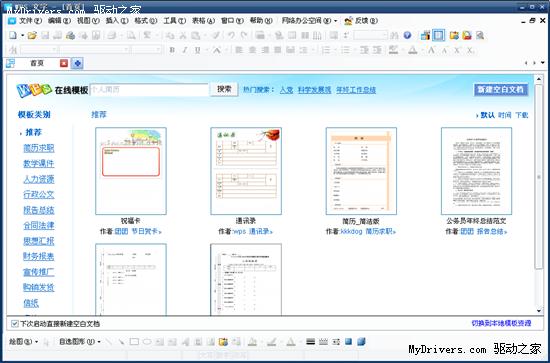Open the 表格 menu

(x=203, y=21)
